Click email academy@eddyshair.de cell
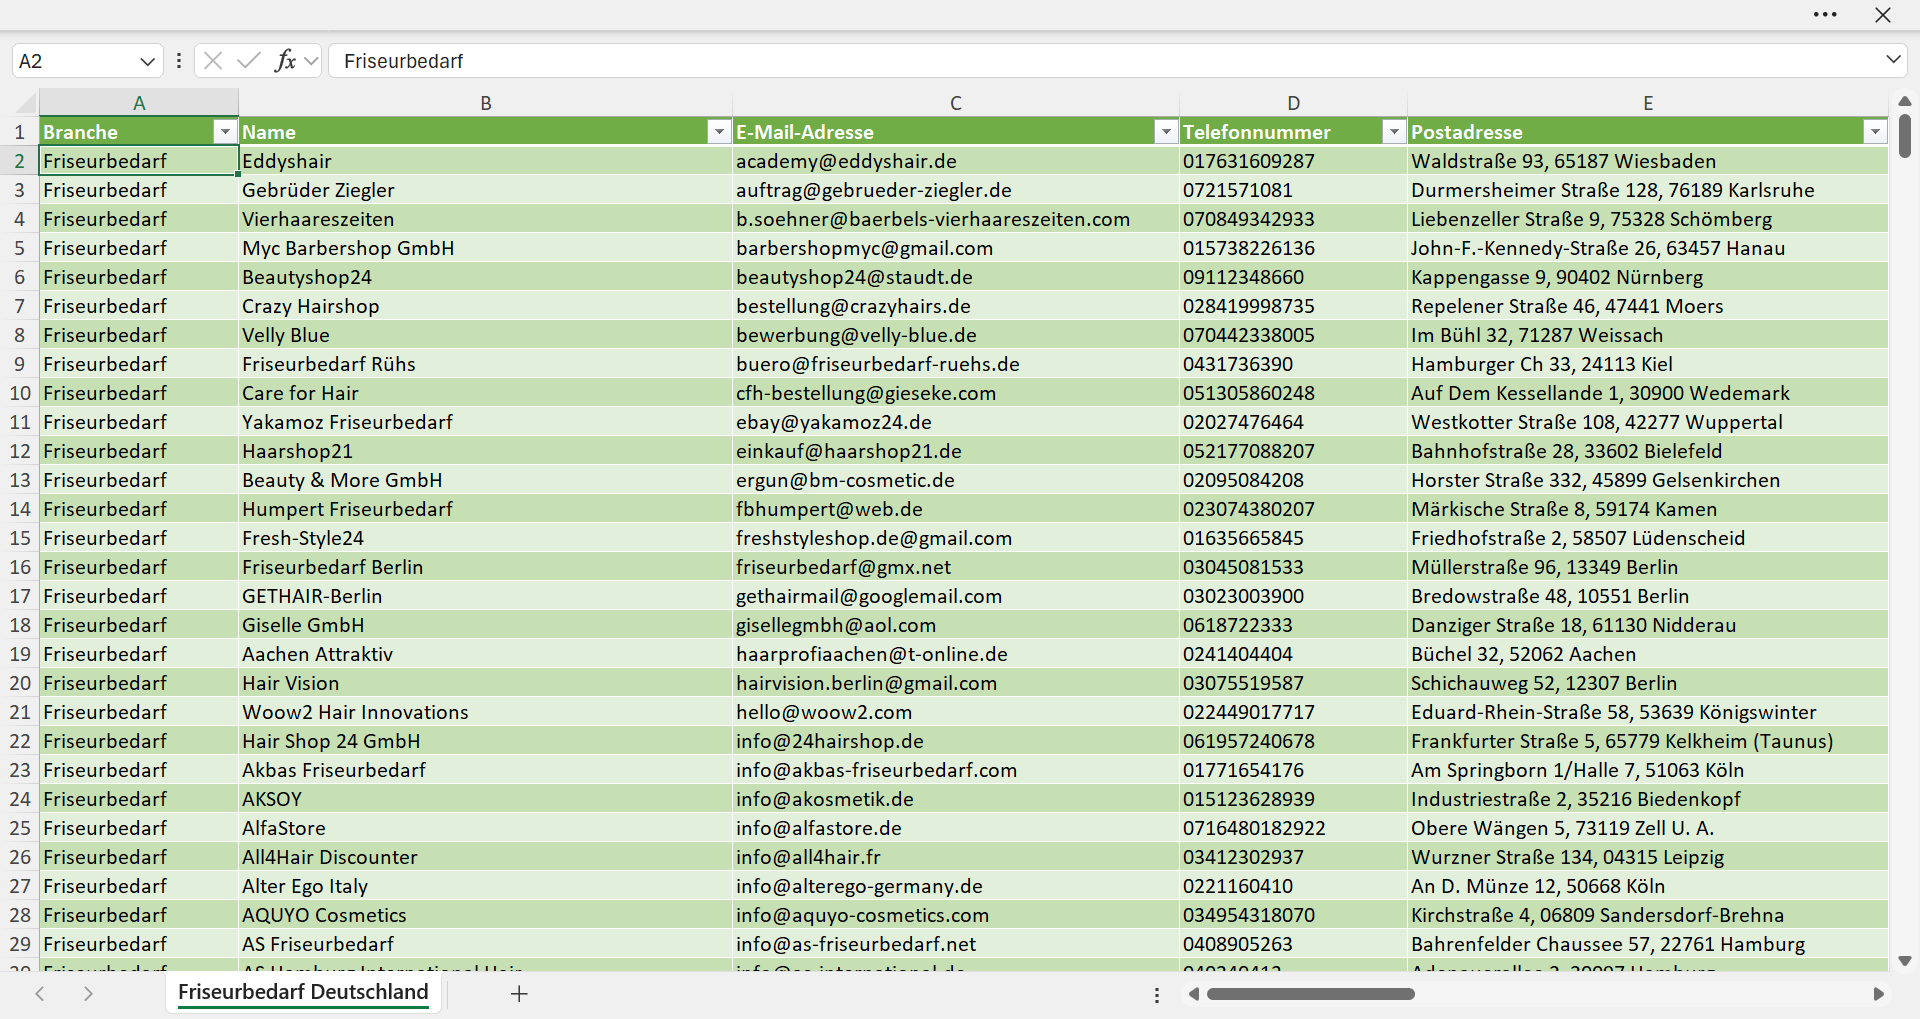This screenshot has height=1019, width=1920. pyautogui.click(x=956, y=161)
